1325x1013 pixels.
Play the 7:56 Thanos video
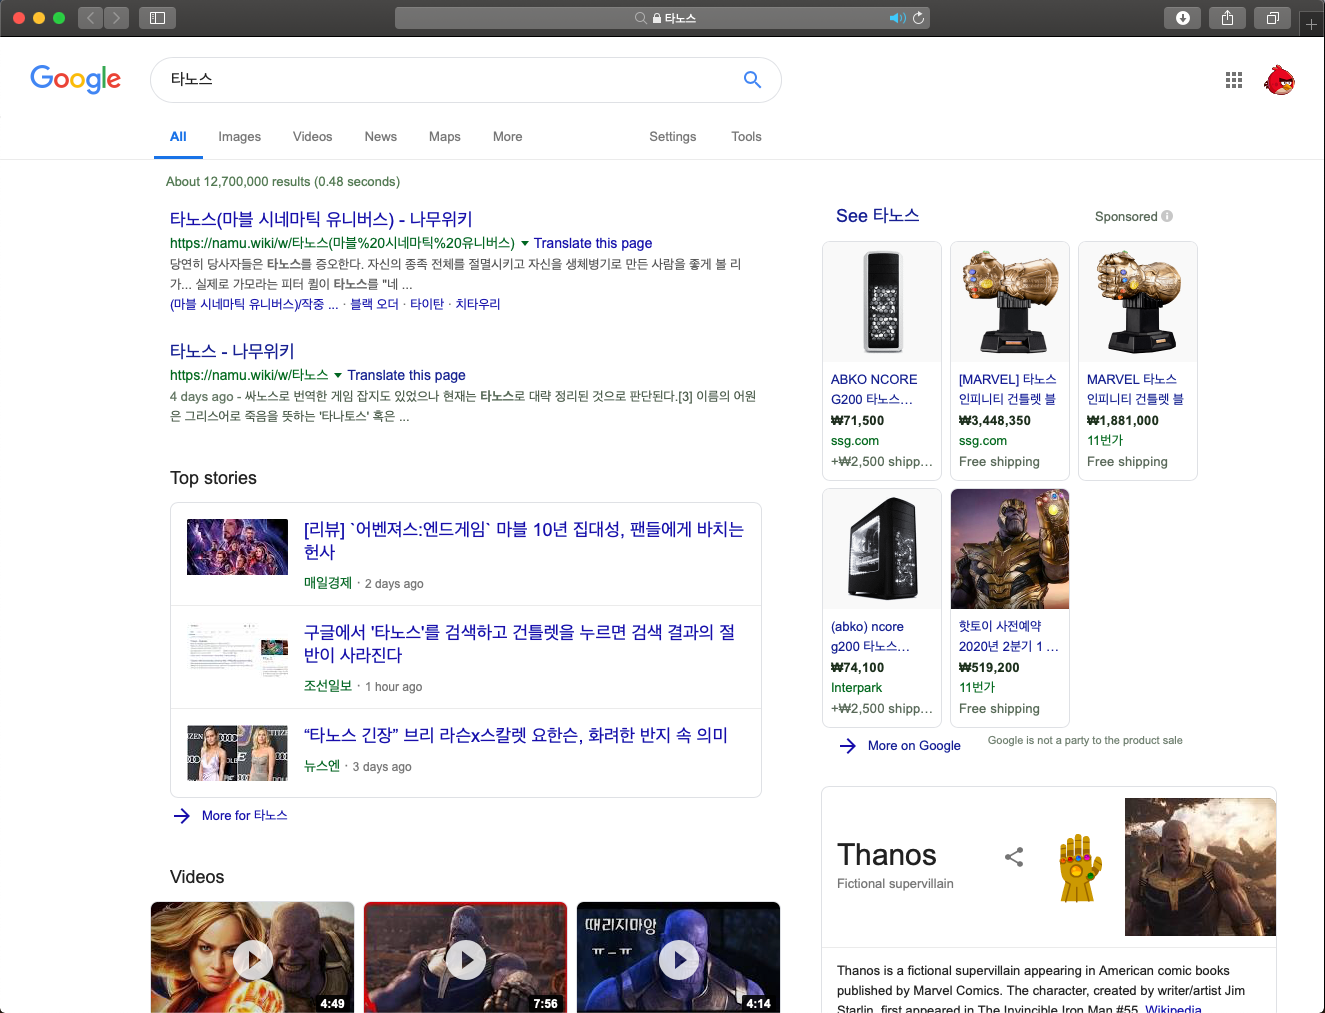coord(465,957)
